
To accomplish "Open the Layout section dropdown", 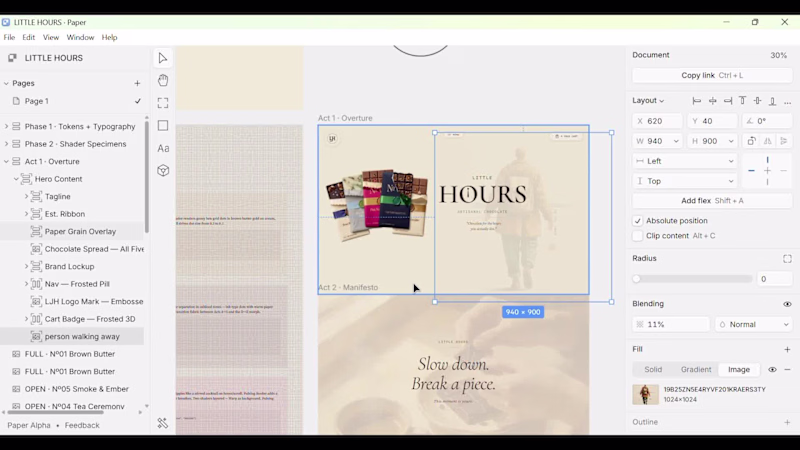I will (x=648, y=101).
